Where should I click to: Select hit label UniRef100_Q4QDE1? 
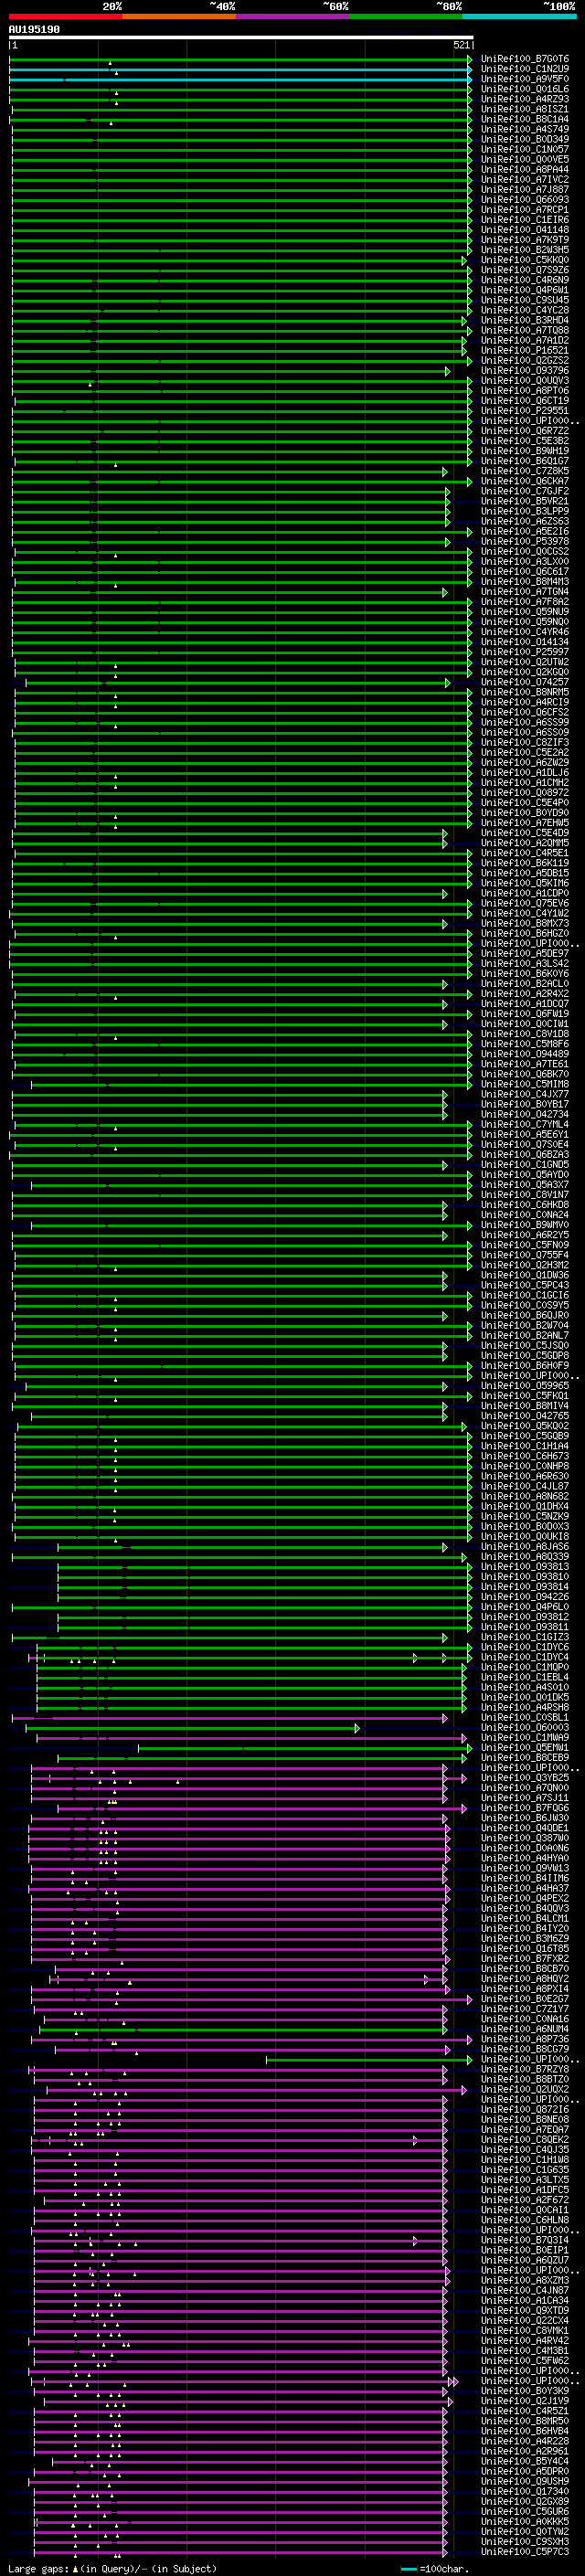(x=525, y=1828)
